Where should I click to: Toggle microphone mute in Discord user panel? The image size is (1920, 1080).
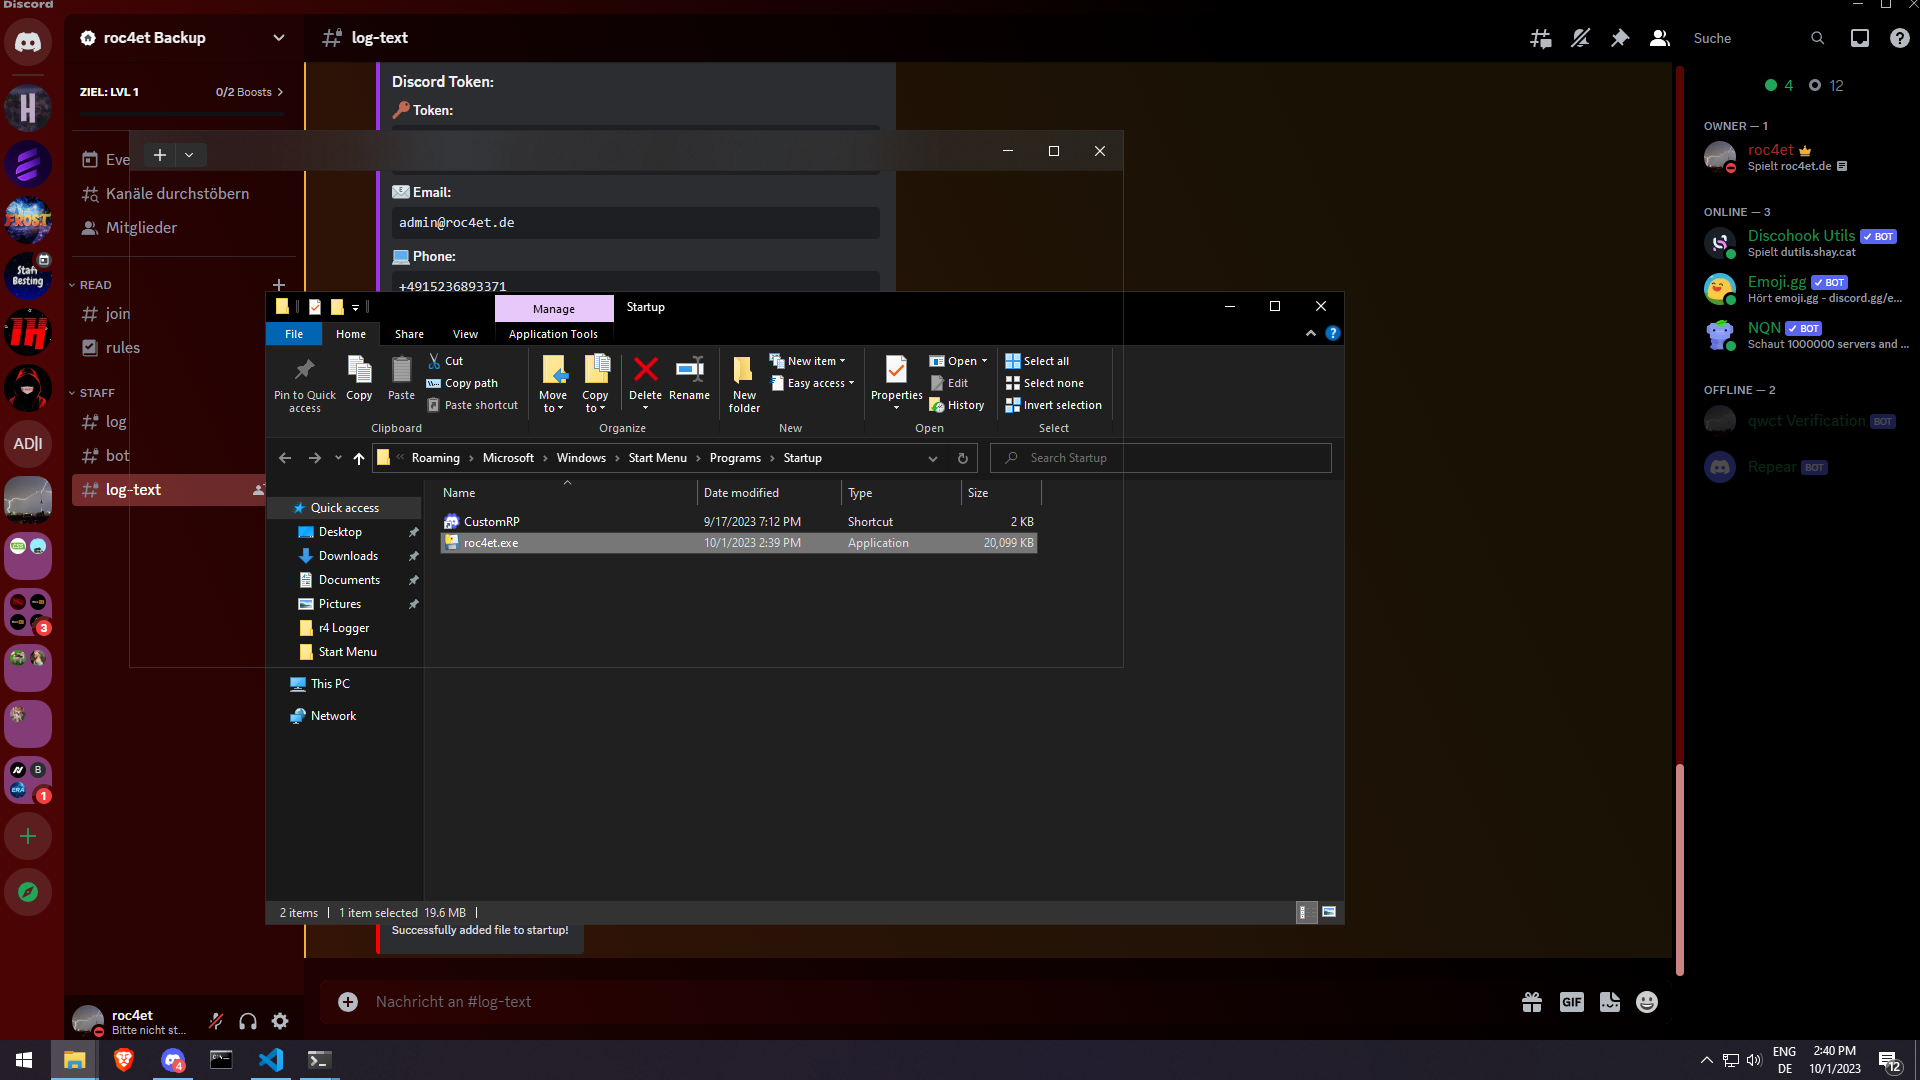[216, 1021]
